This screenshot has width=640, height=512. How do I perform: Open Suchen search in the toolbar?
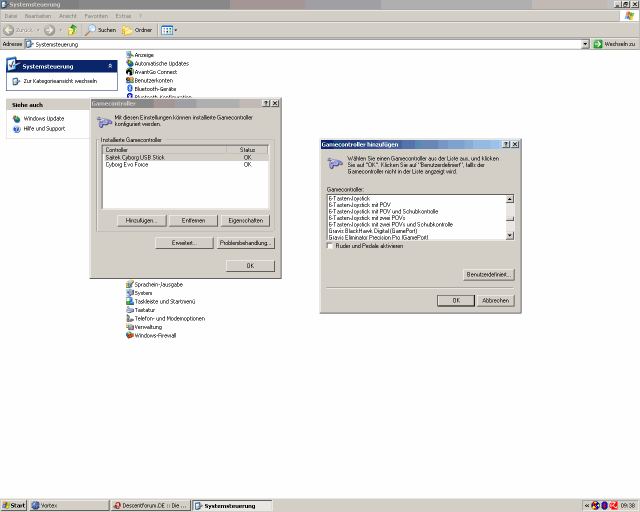(x=100, y=30)
